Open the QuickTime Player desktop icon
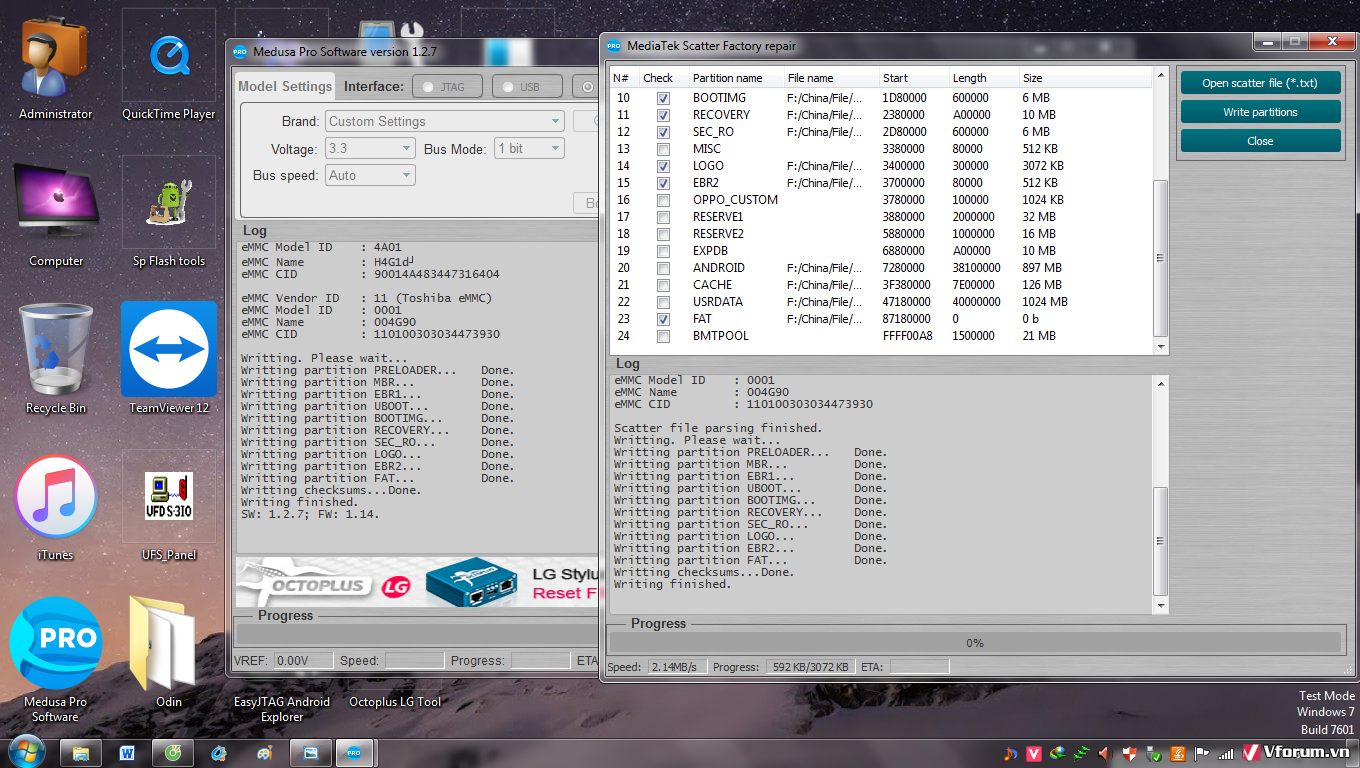 point(168,67)
